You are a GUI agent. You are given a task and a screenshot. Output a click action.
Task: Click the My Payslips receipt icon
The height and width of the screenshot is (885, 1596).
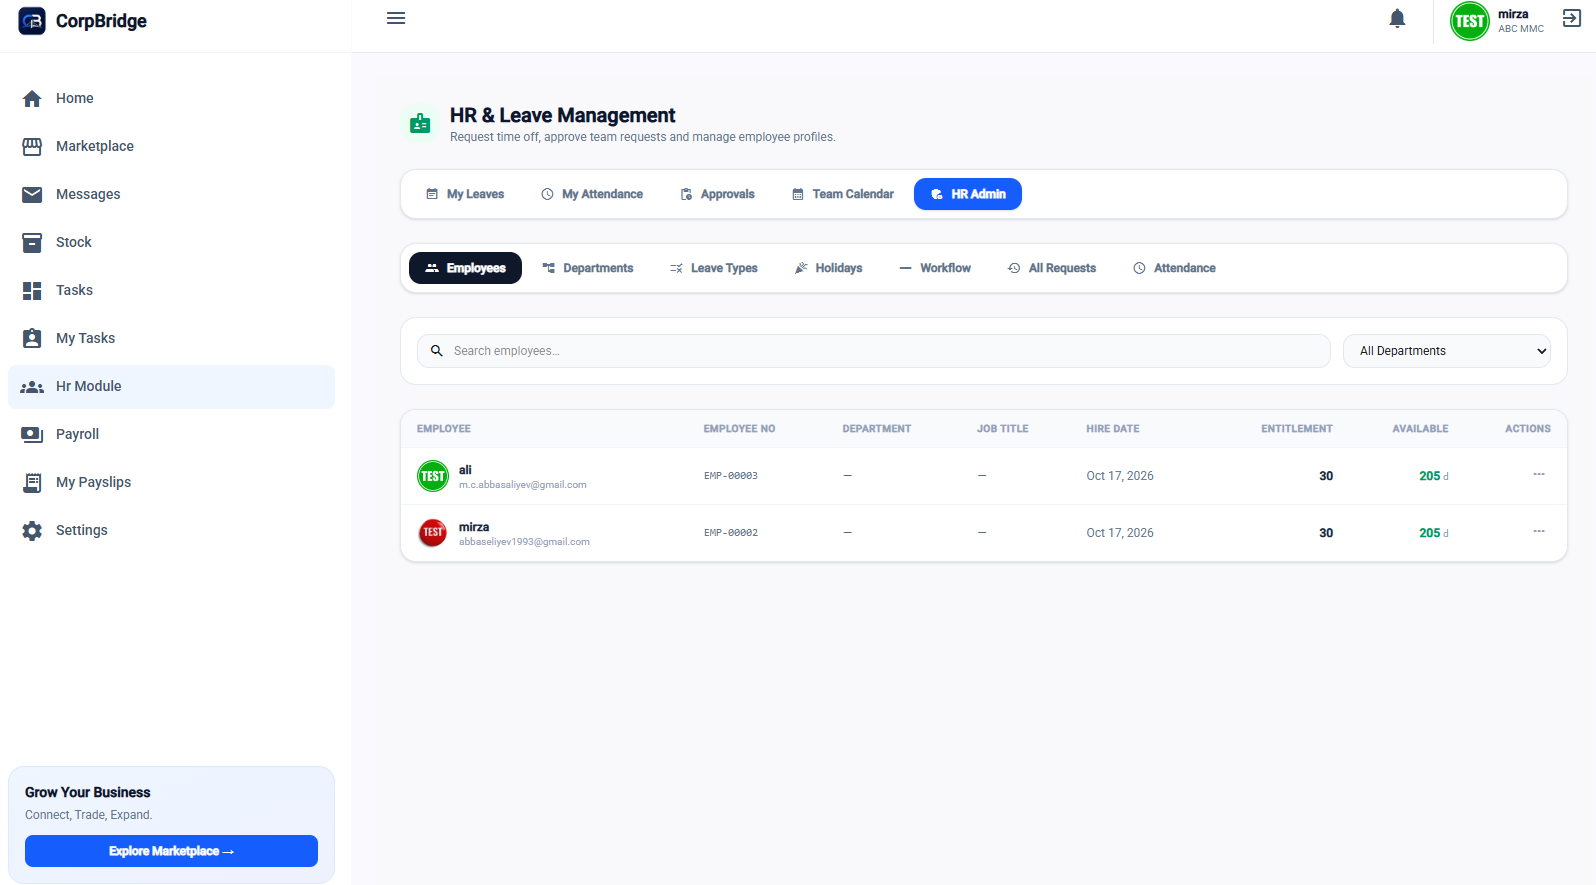coord(32,482)
